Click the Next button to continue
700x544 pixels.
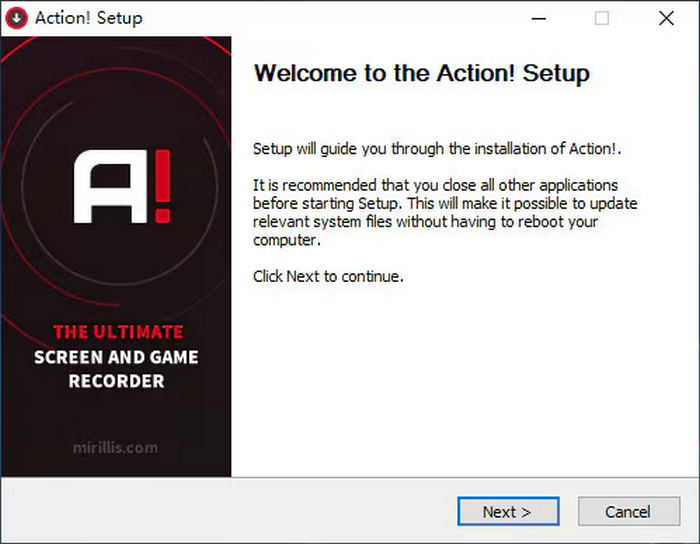click(507, 511)
